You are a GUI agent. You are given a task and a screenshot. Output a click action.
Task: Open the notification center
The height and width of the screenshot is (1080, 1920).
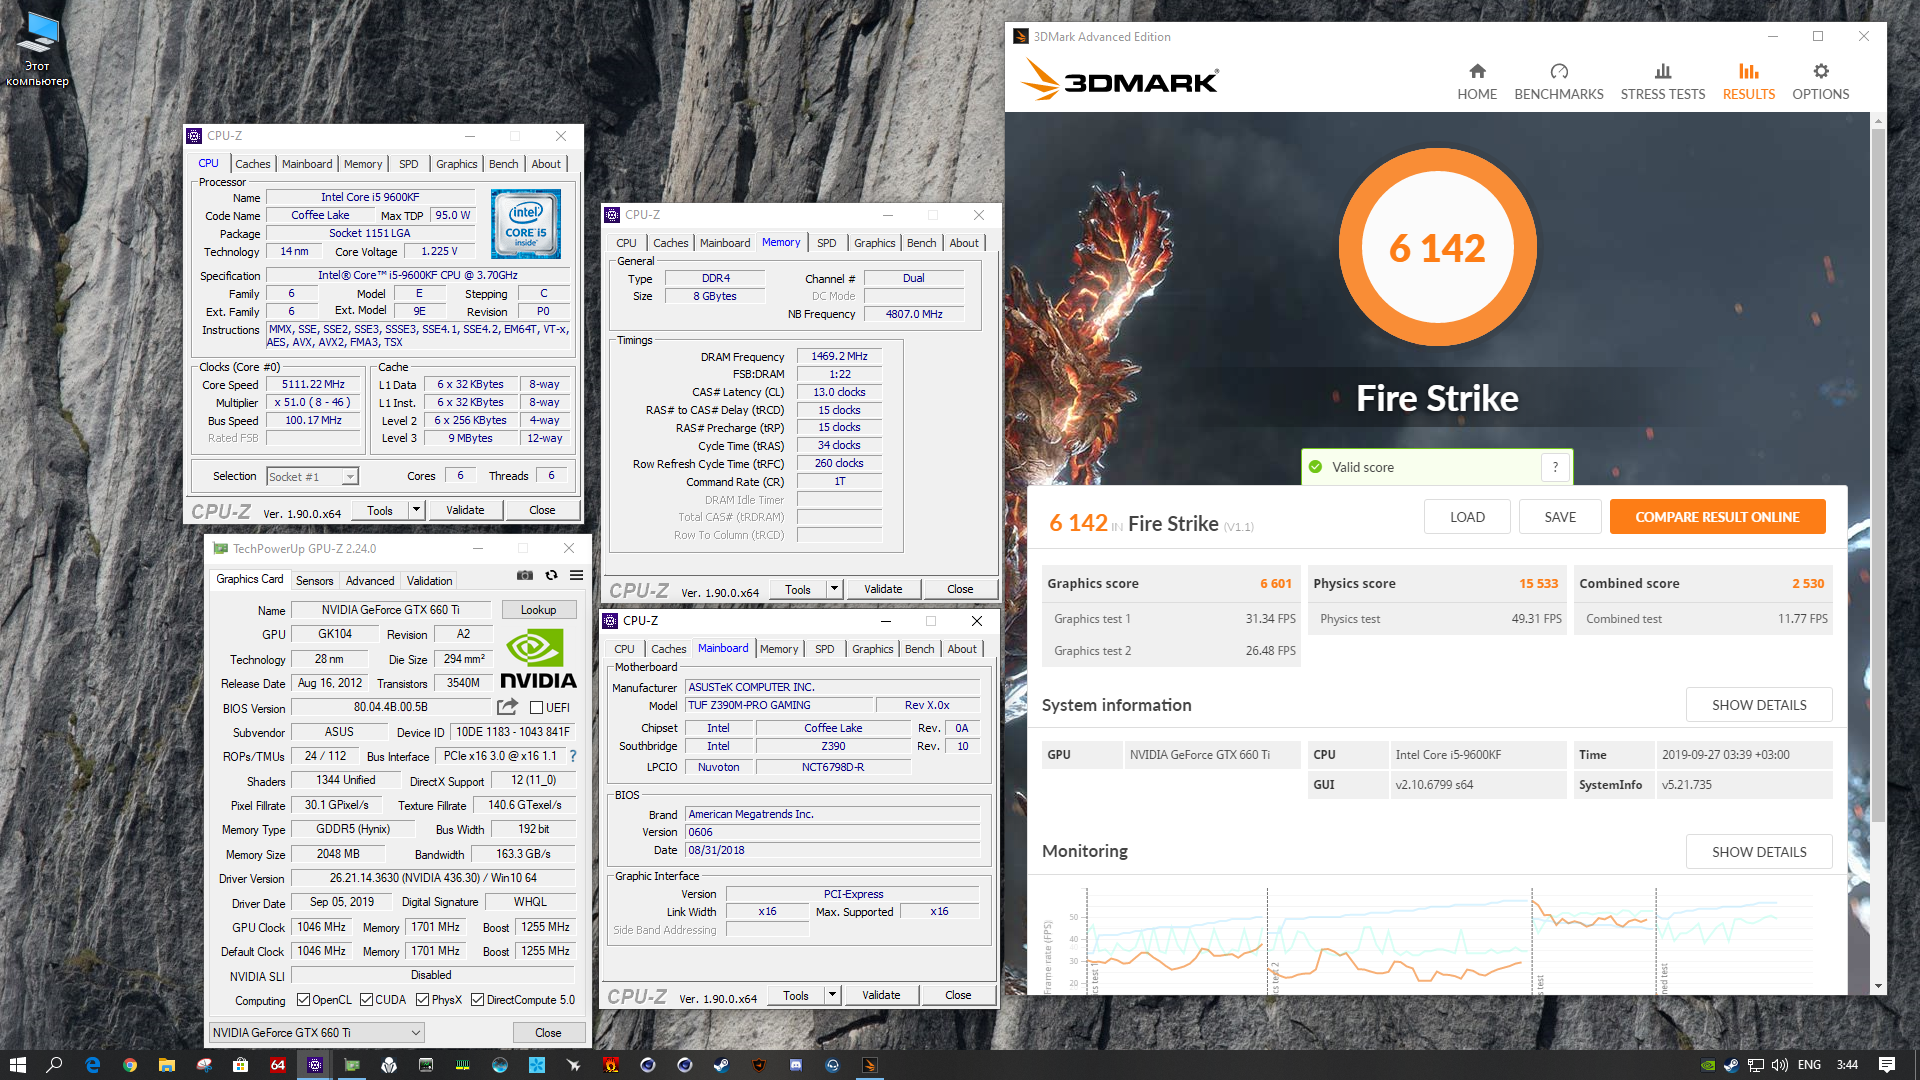tap(1887, 1065)
